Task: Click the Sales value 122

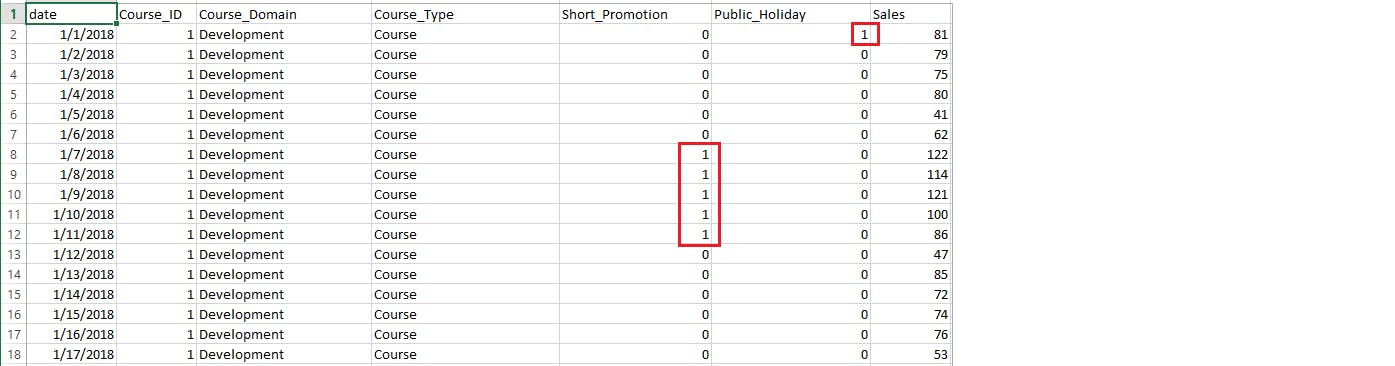Action: pyautogui.click(x=910, y=155)
